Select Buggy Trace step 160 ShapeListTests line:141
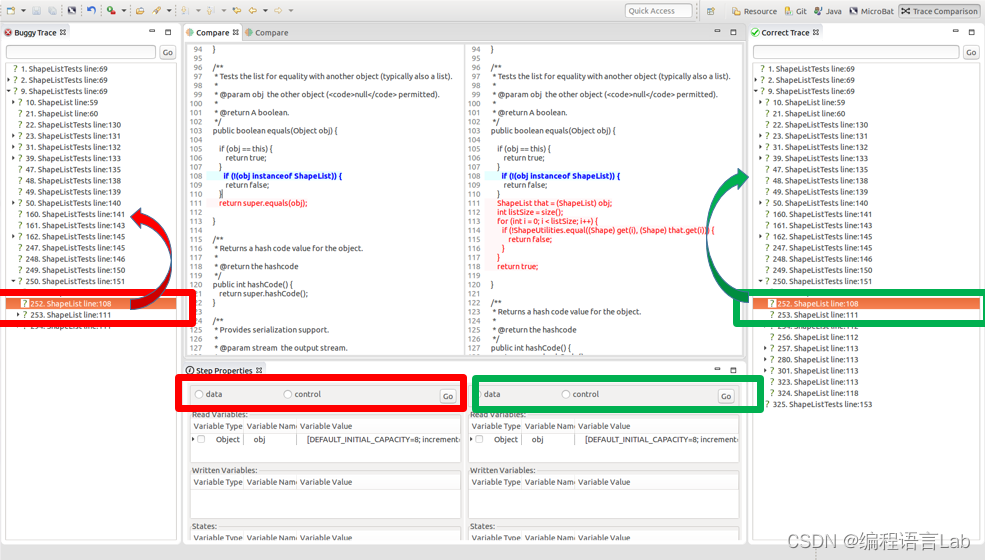 (75, 214)
